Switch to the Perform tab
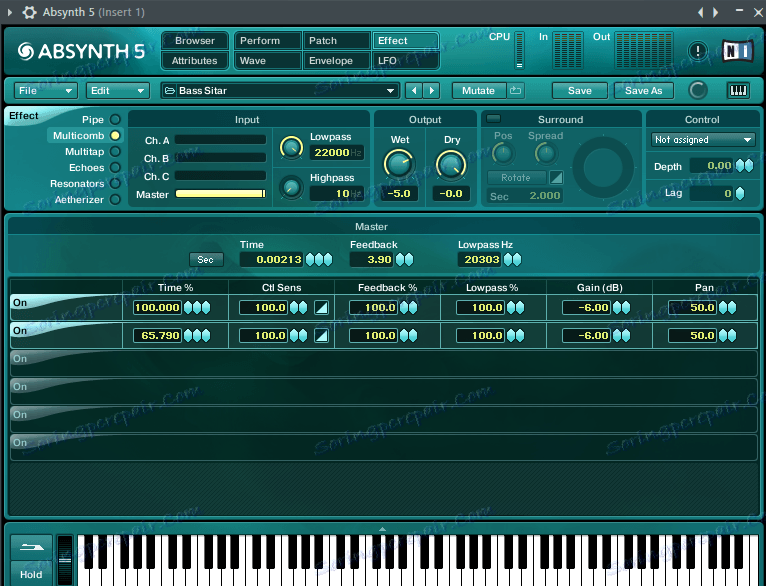766x586 pixels. pos(268,41)
